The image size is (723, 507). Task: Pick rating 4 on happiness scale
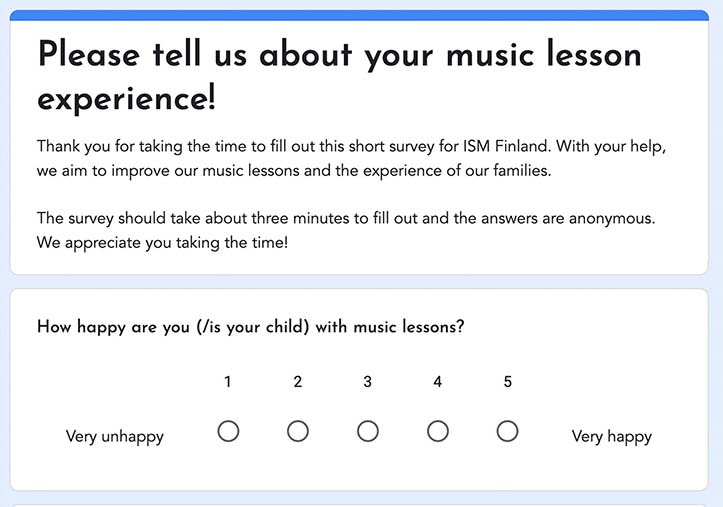pos(438,431)
